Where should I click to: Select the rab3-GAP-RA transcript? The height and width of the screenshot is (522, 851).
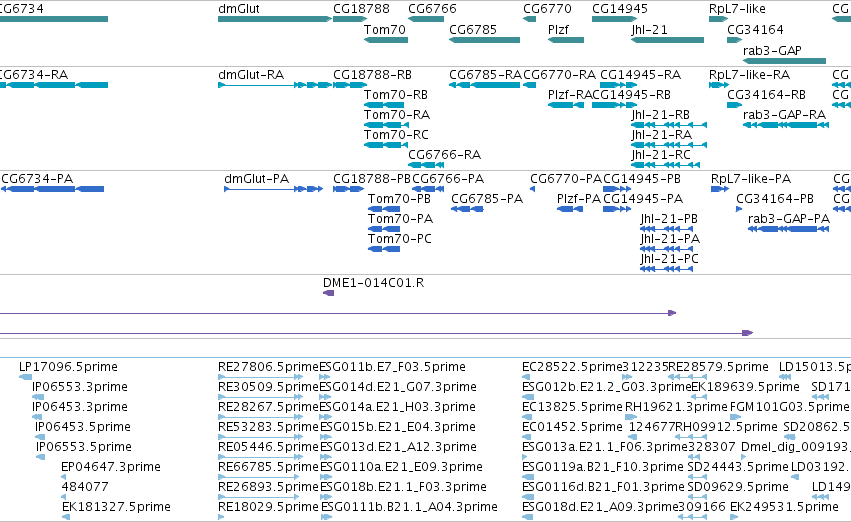coord(785,125)
